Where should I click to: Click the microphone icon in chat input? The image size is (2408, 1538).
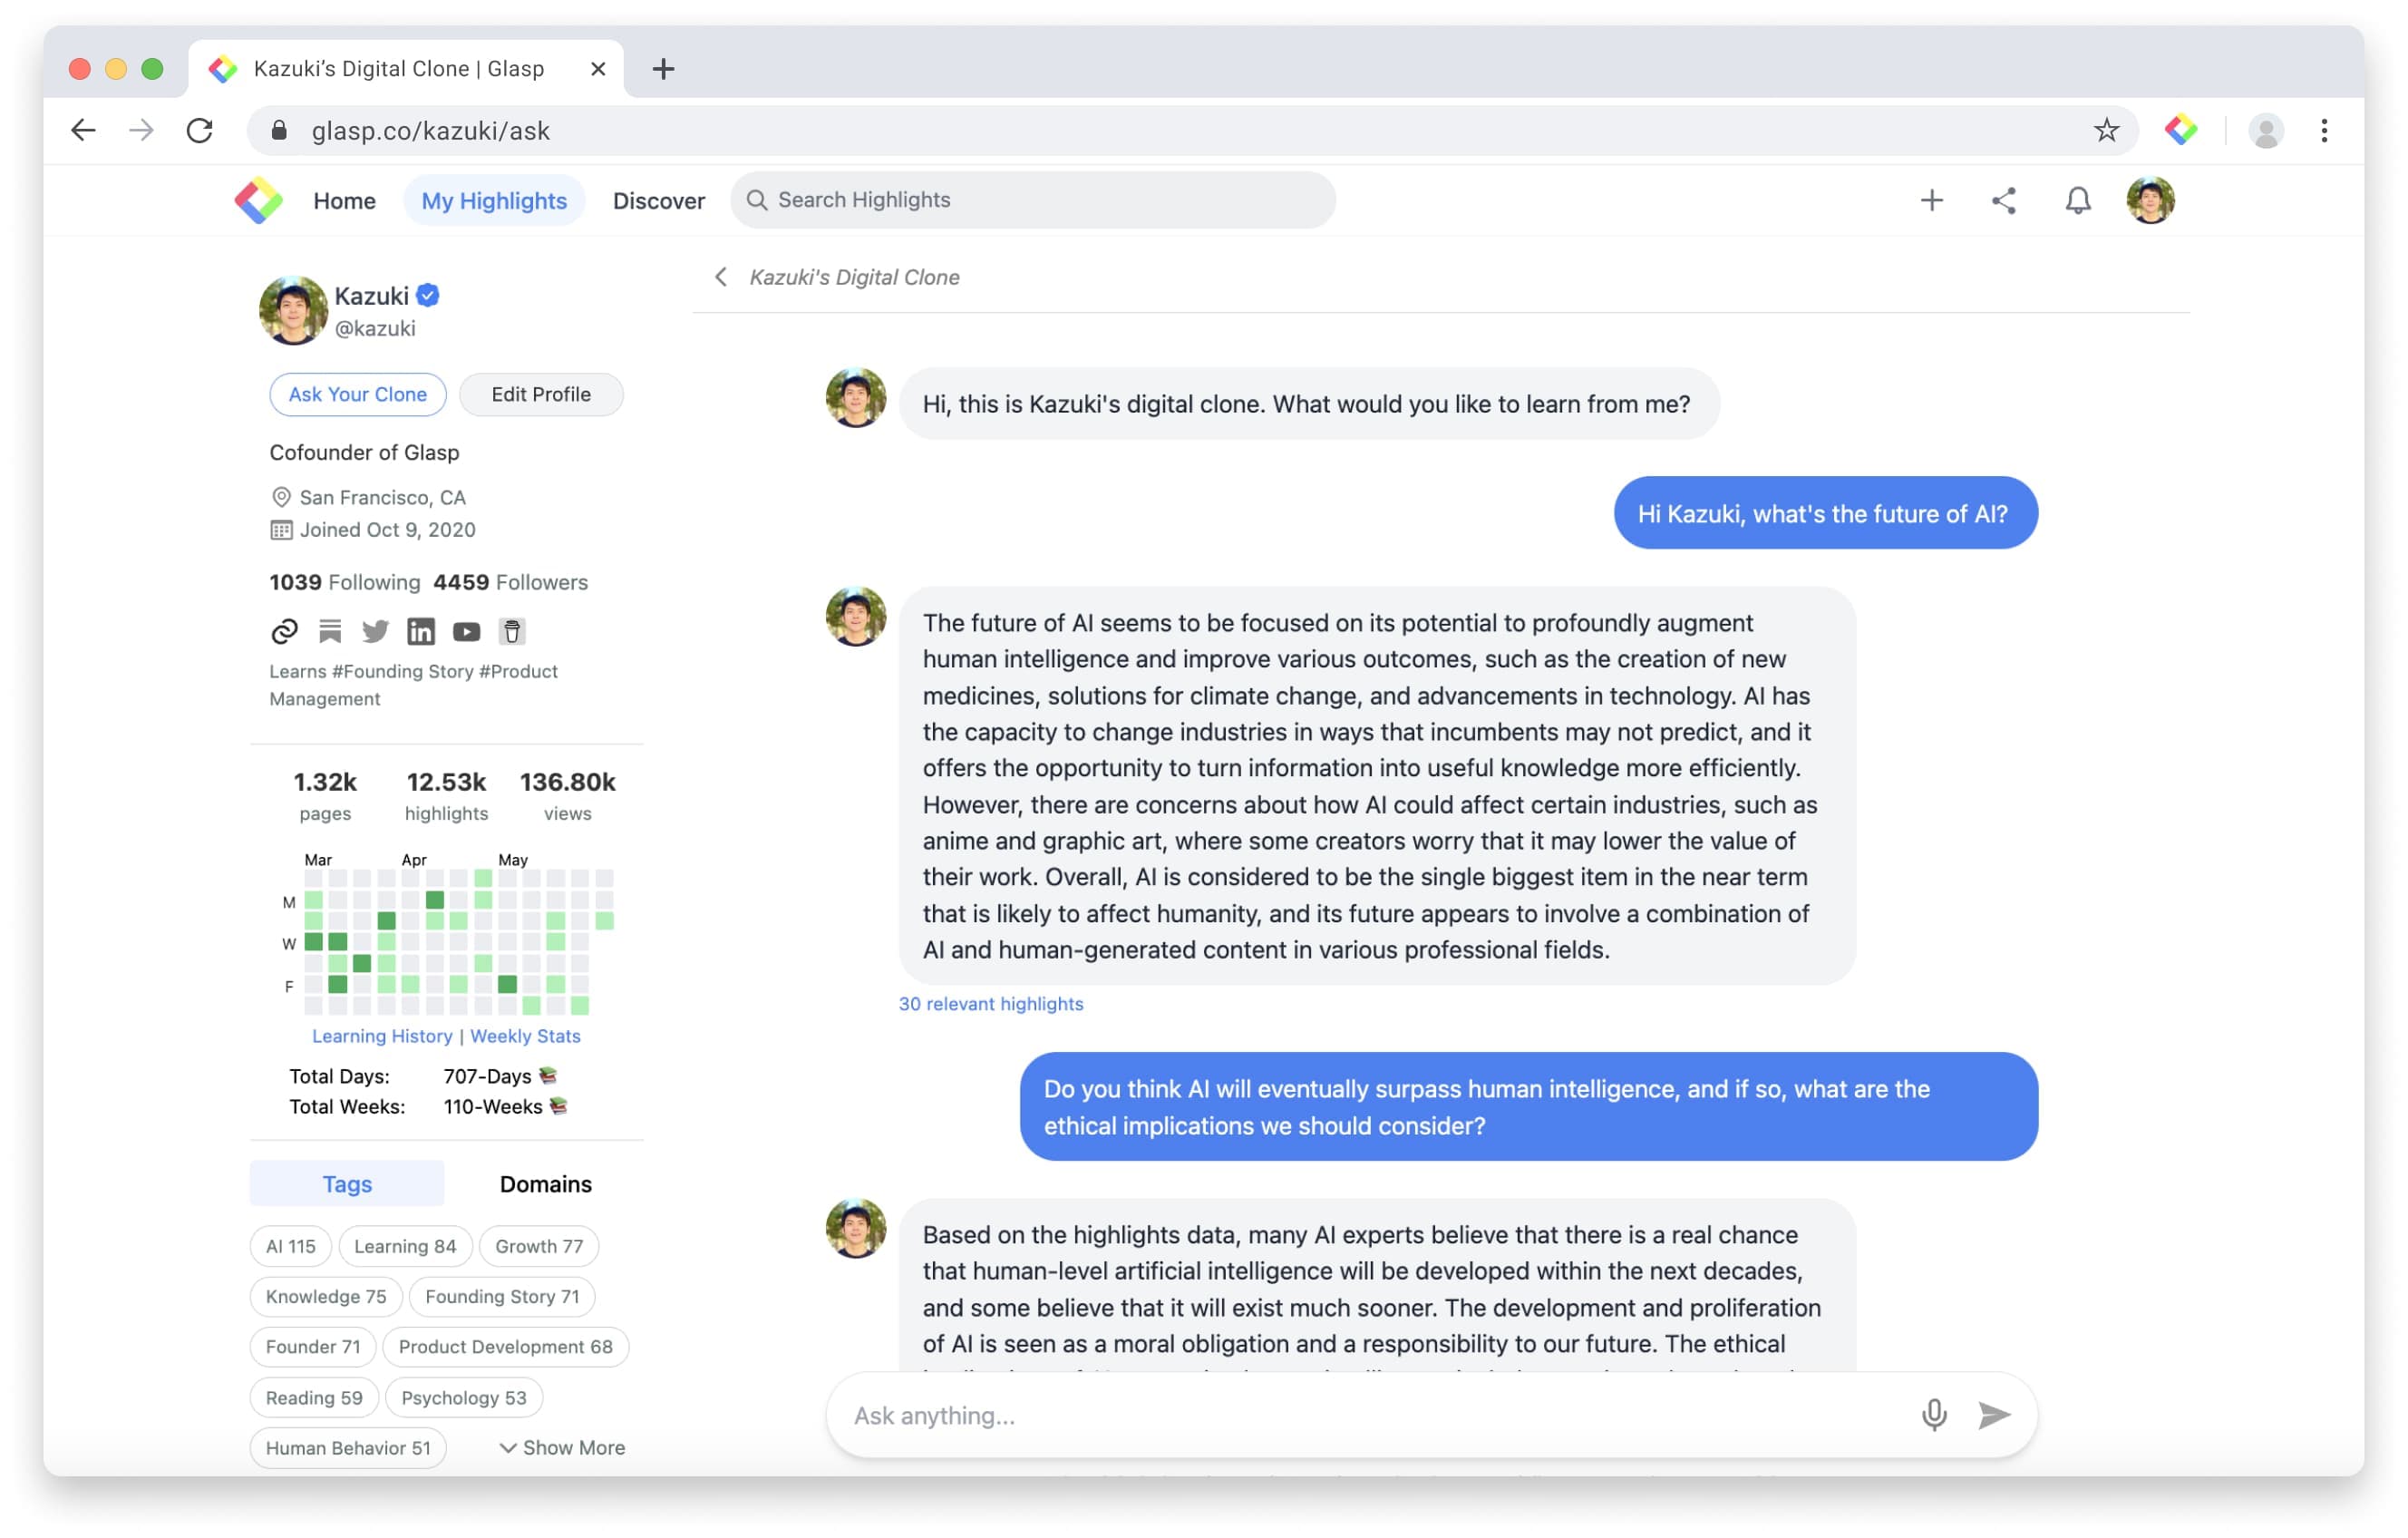pos(1933,1414)
